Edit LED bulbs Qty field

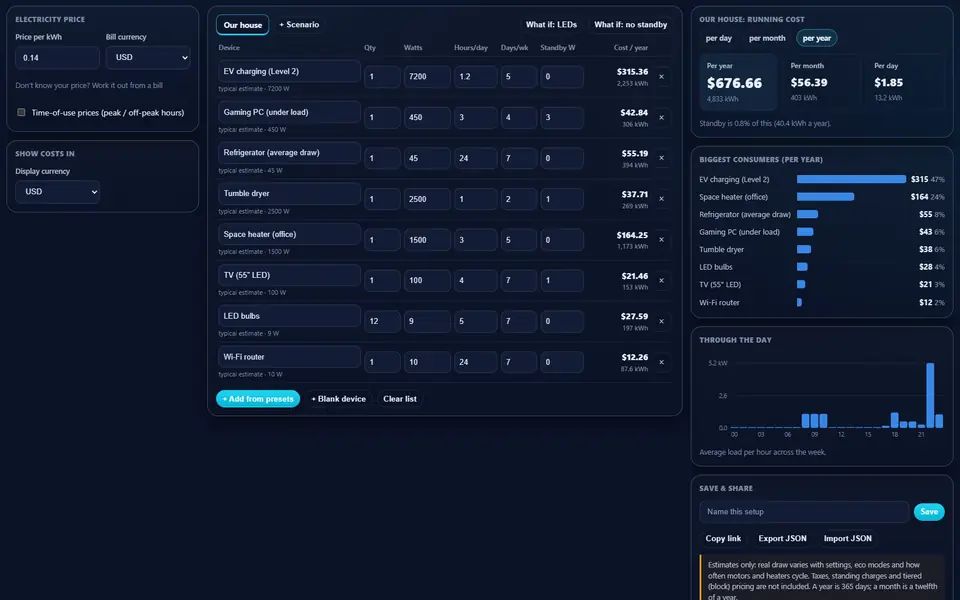382,321
